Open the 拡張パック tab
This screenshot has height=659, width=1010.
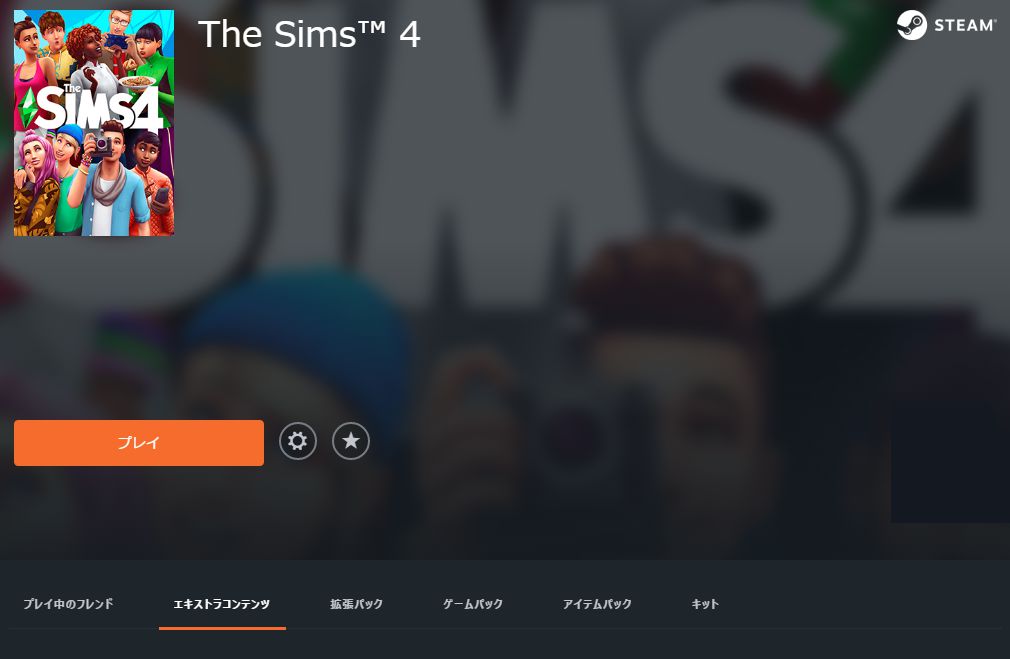[x=356, y=604]
